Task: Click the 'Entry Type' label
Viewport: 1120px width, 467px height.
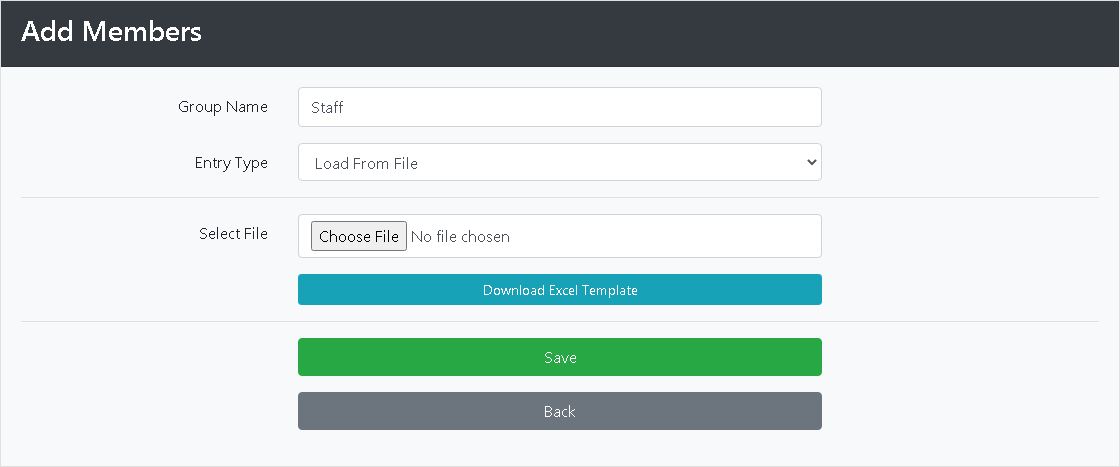Action: (x=231, y=163)
